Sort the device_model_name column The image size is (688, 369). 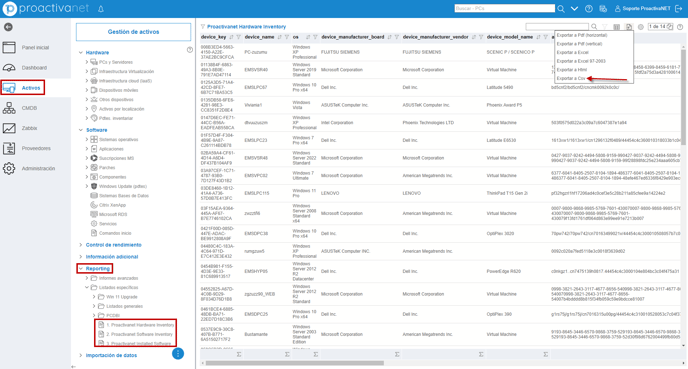(538, 37)
